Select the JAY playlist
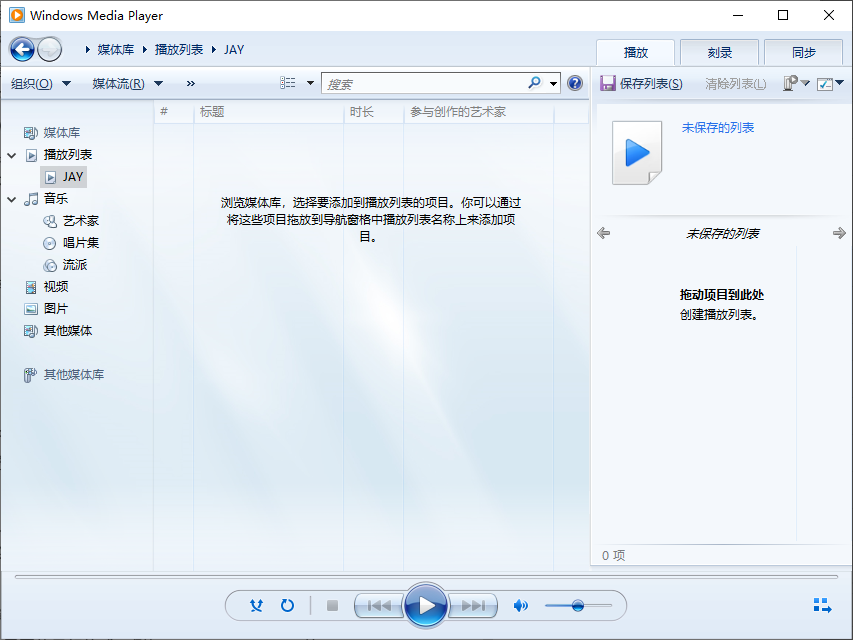This screenshot has width=853, height=640. coord(64,177)
